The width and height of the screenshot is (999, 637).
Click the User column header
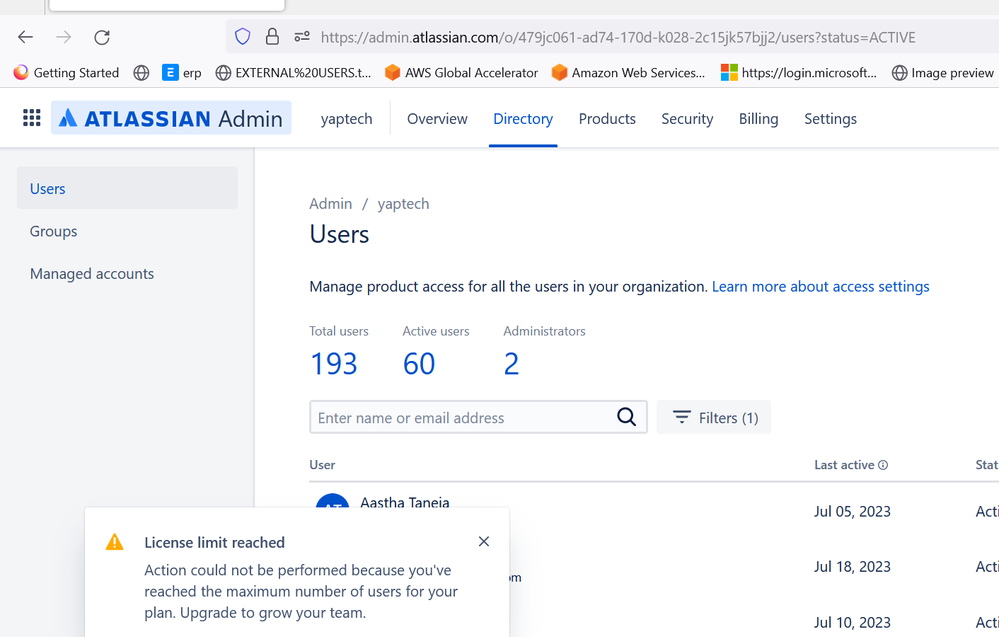pyautogui.click(x=322, y=465)
